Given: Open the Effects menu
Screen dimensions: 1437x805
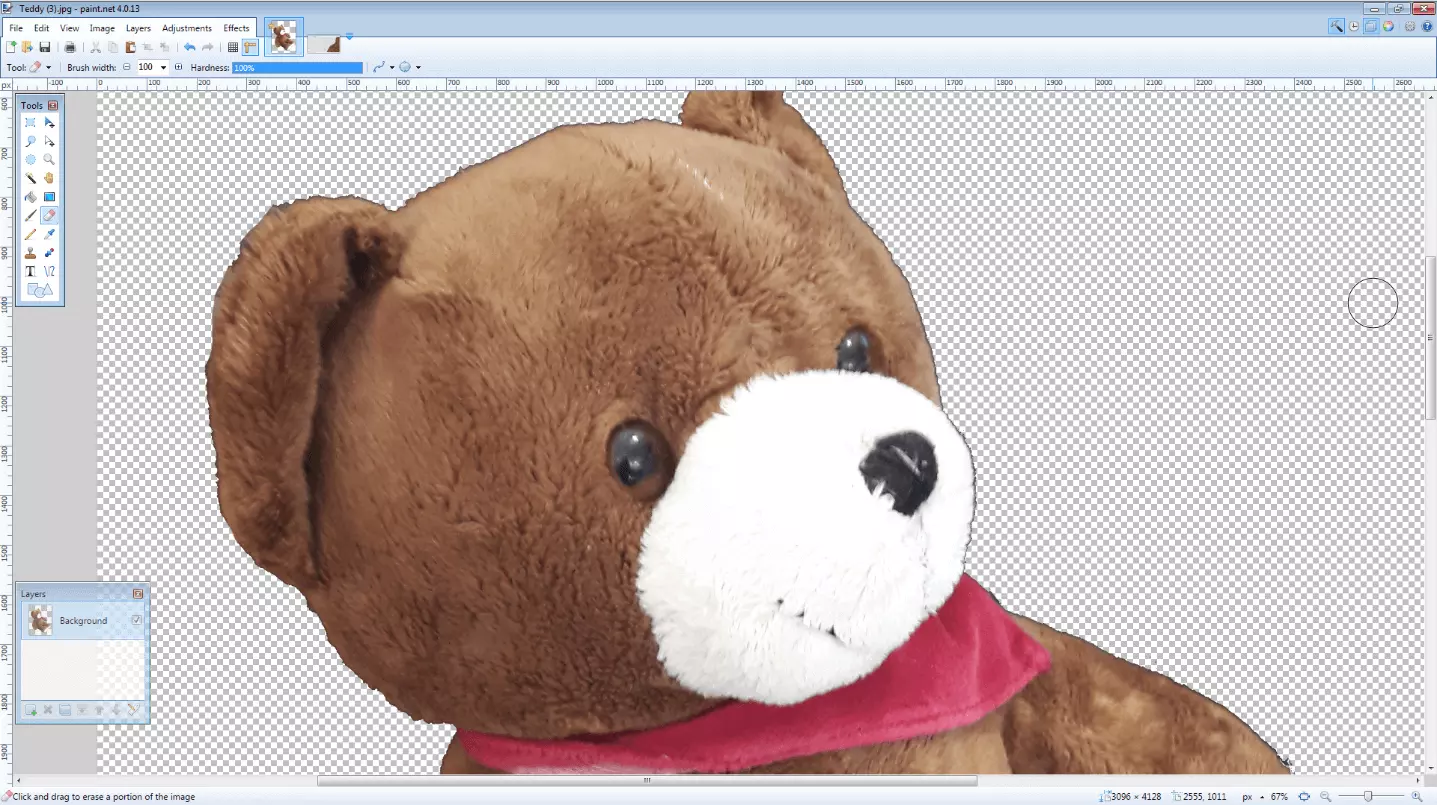Looking at the screenshot, I should tap(236, 28).
